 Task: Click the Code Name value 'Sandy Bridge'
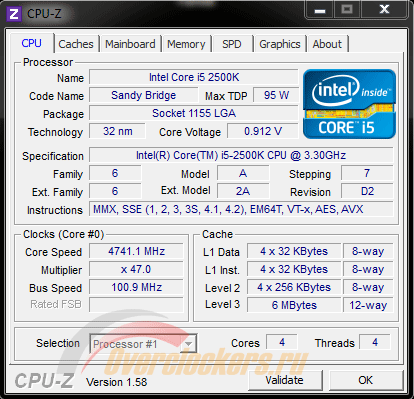pos(144,95)
